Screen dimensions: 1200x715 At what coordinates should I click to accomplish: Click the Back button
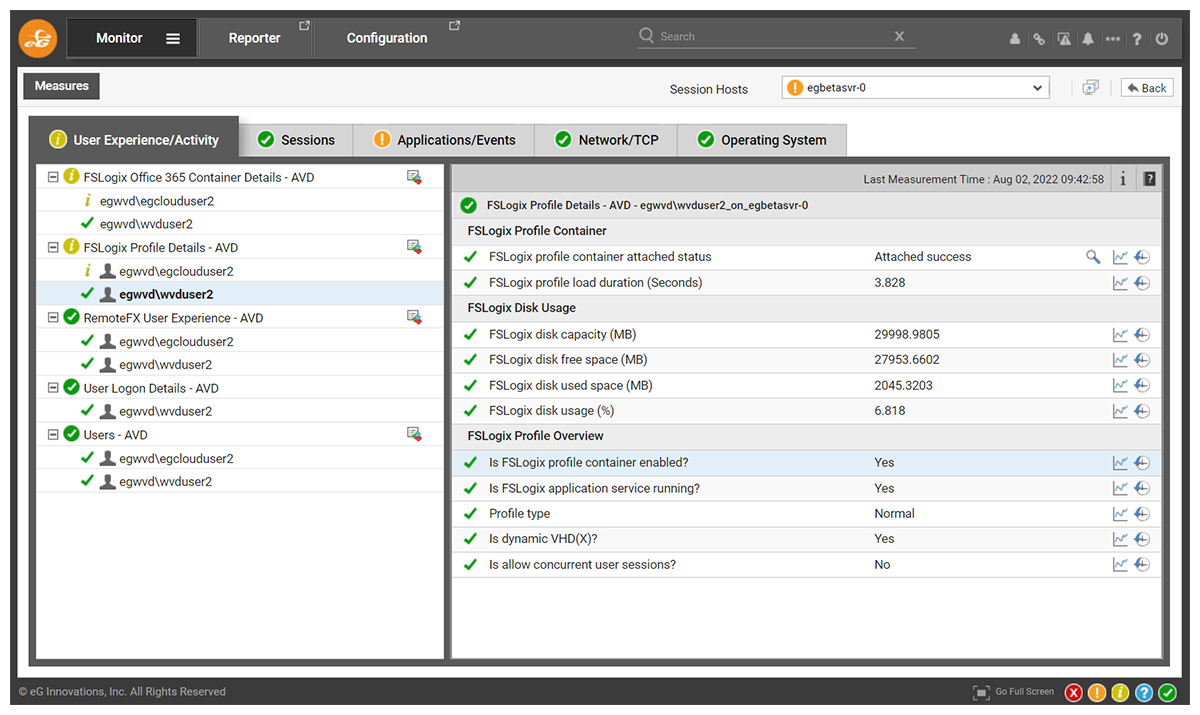[x=1147, y=88]
